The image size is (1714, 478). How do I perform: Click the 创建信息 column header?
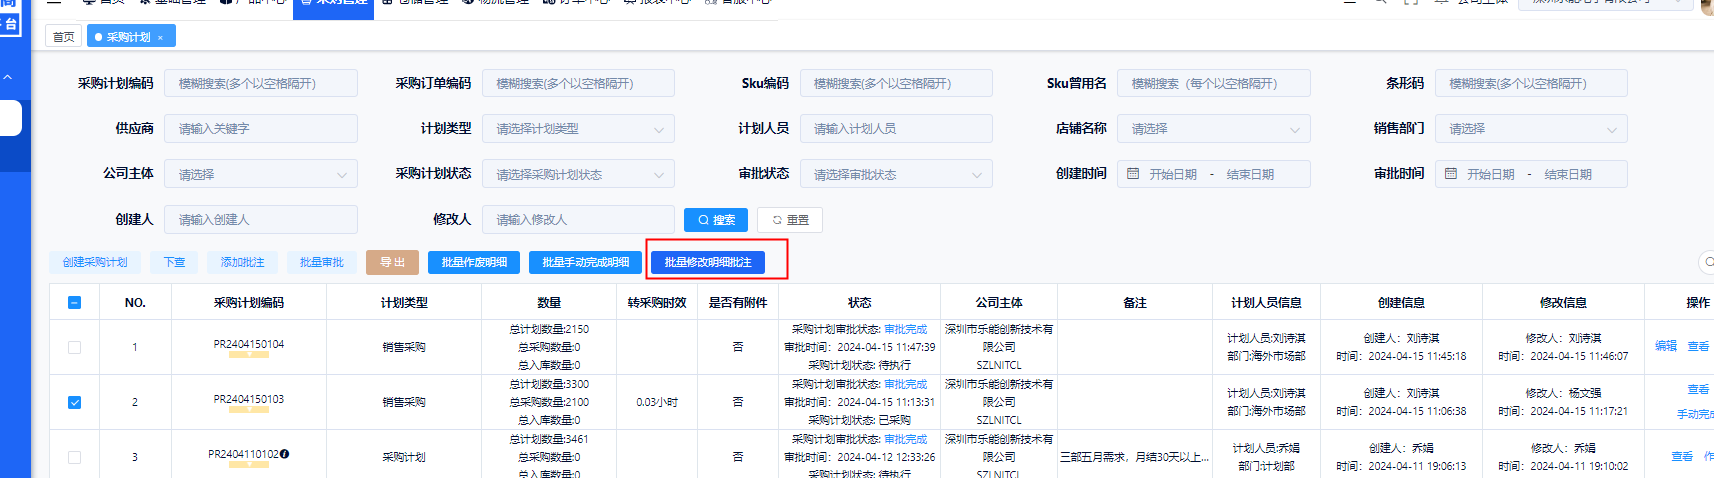[1401, 302]
